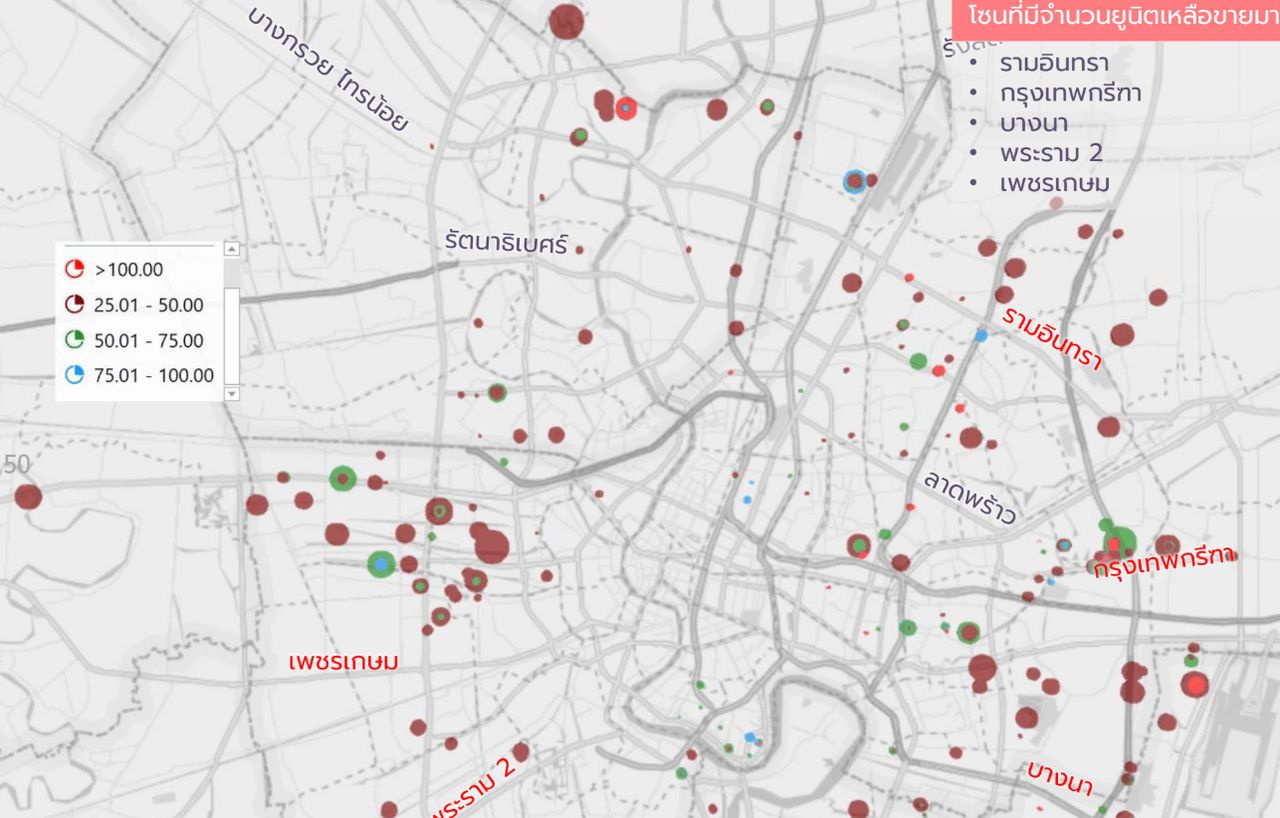Click the red 'บางนา' zone label on map
Viewport: 1280px width, 818px height.
point(1059,778)
